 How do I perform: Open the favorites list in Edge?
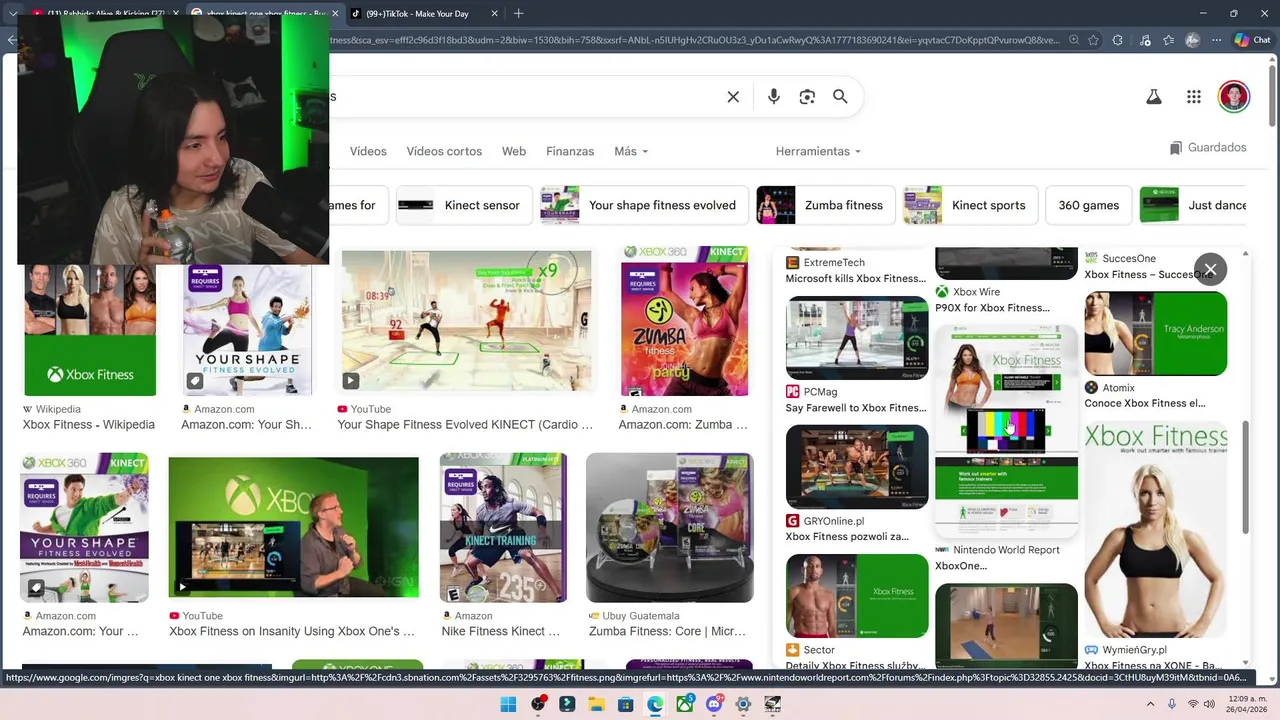pyautogui.click(x=1168, y=40)
